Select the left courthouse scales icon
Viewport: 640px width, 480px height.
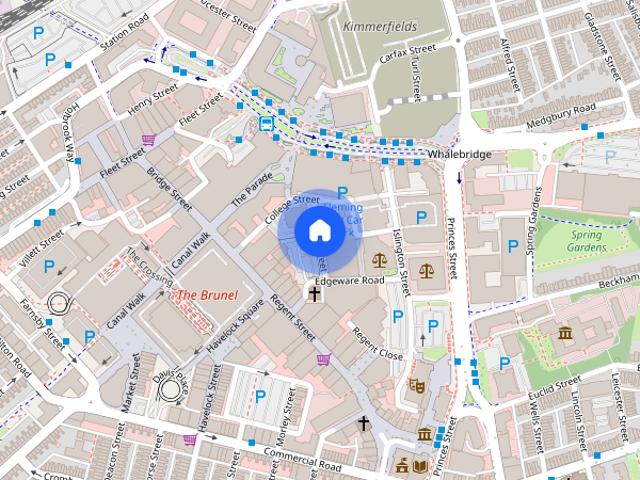380,260
